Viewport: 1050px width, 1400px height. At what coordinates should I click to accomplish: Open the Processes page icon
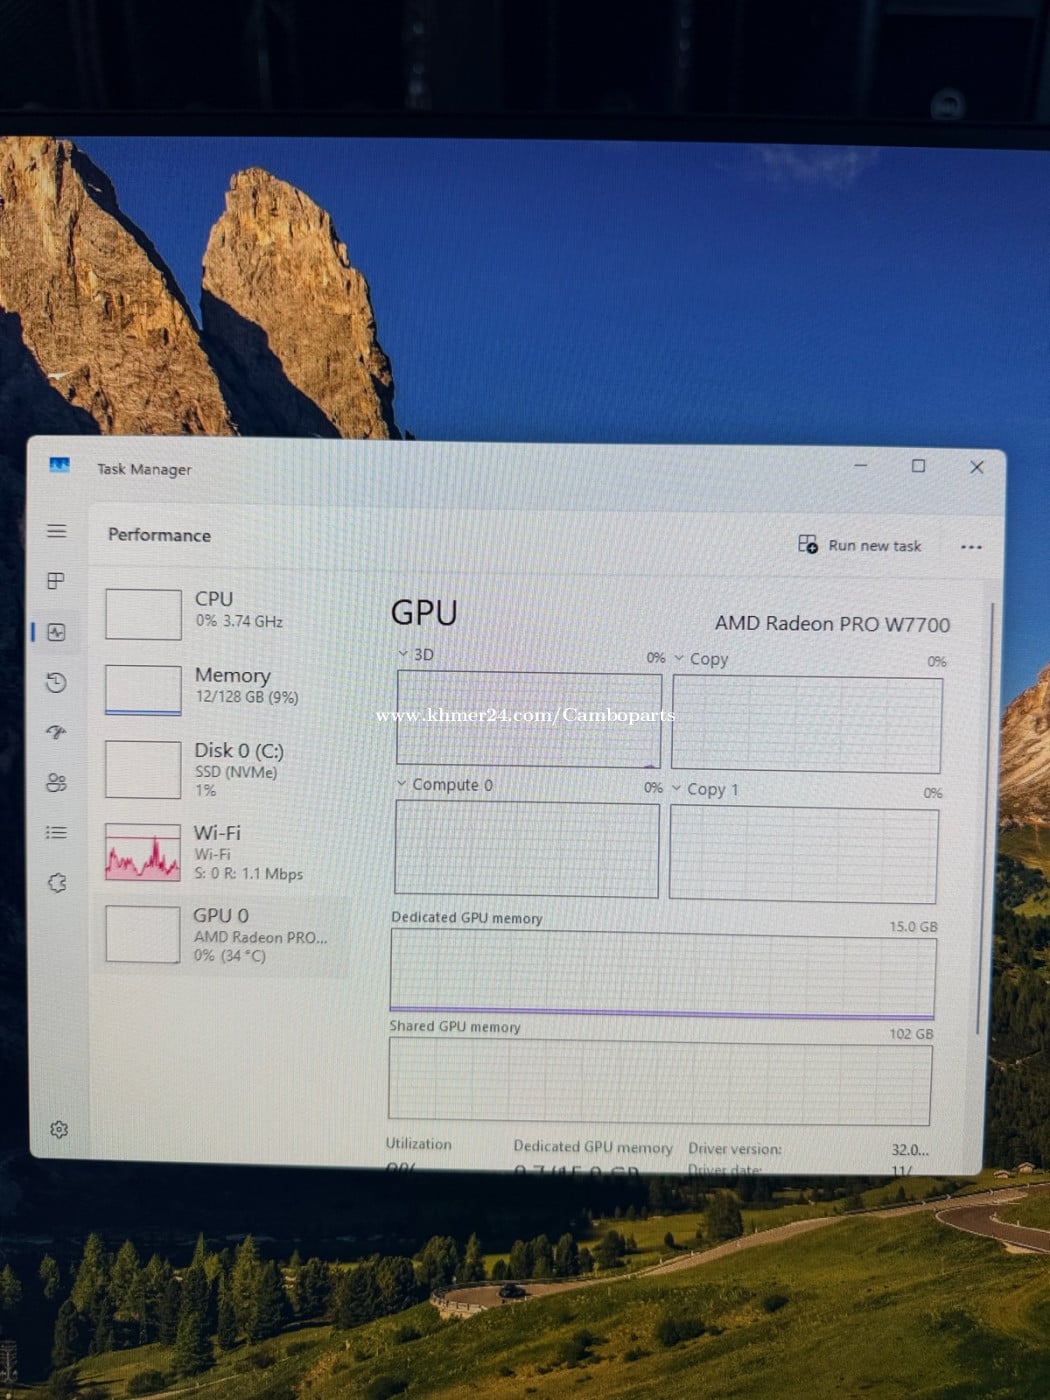[56, 581]
